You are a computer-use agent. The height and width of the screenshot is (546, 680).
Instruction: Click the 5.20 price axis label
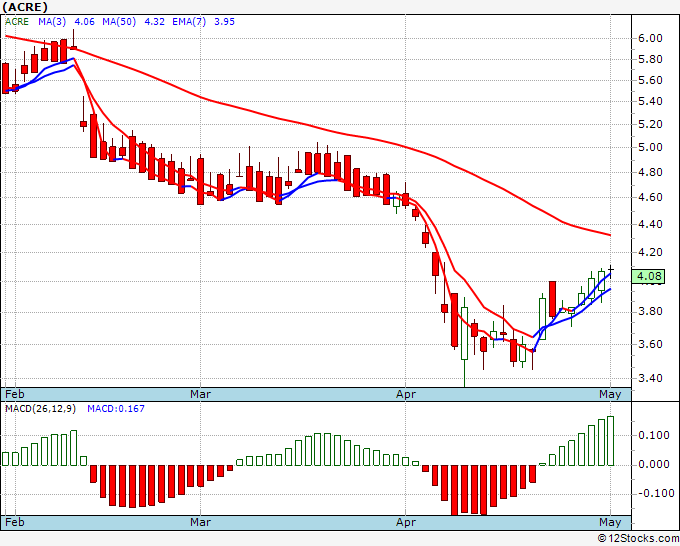point(650,124)
